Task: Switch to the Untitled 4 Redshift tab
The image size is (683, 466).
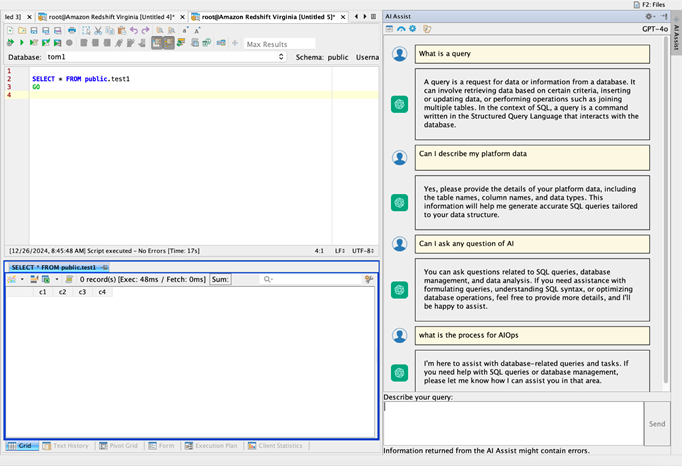Action: coord(110,16)
